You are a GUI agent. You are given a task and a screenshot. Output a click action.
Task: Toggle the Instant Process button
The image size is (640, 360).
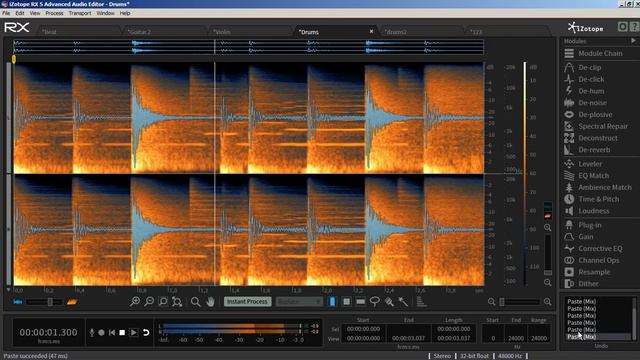tap(247, 302)
